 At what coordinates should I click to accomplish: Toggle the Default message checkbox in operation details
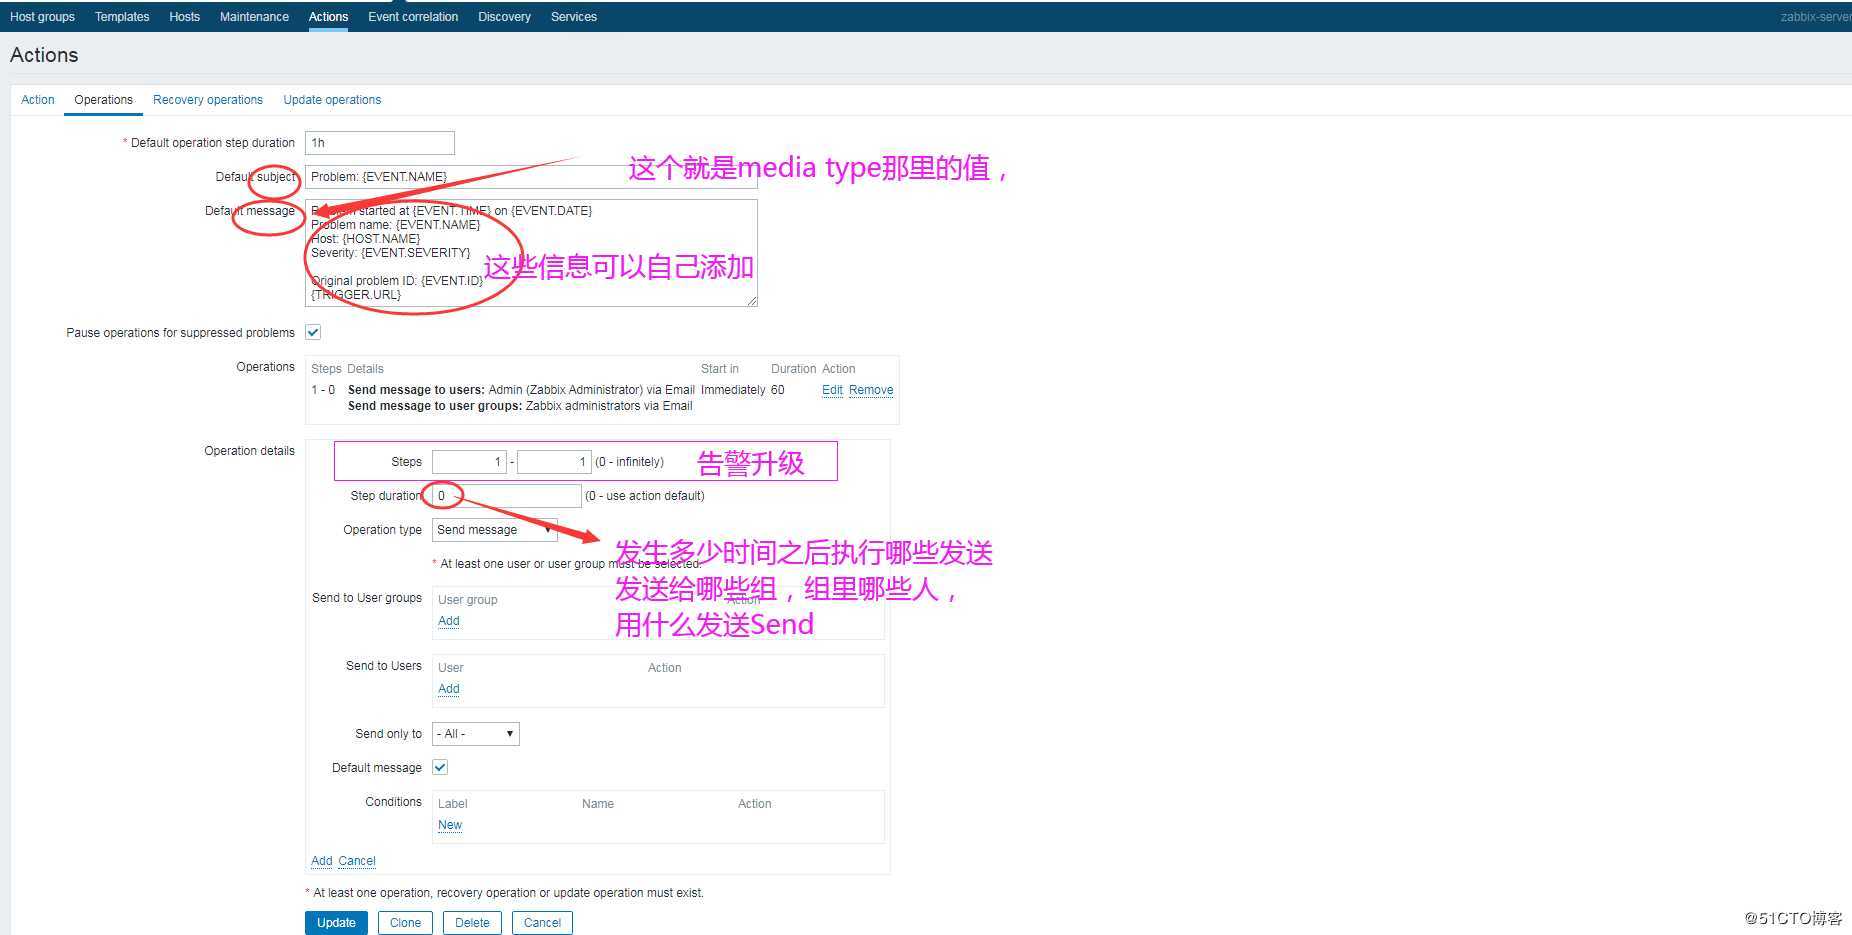(x=440, y=767)
